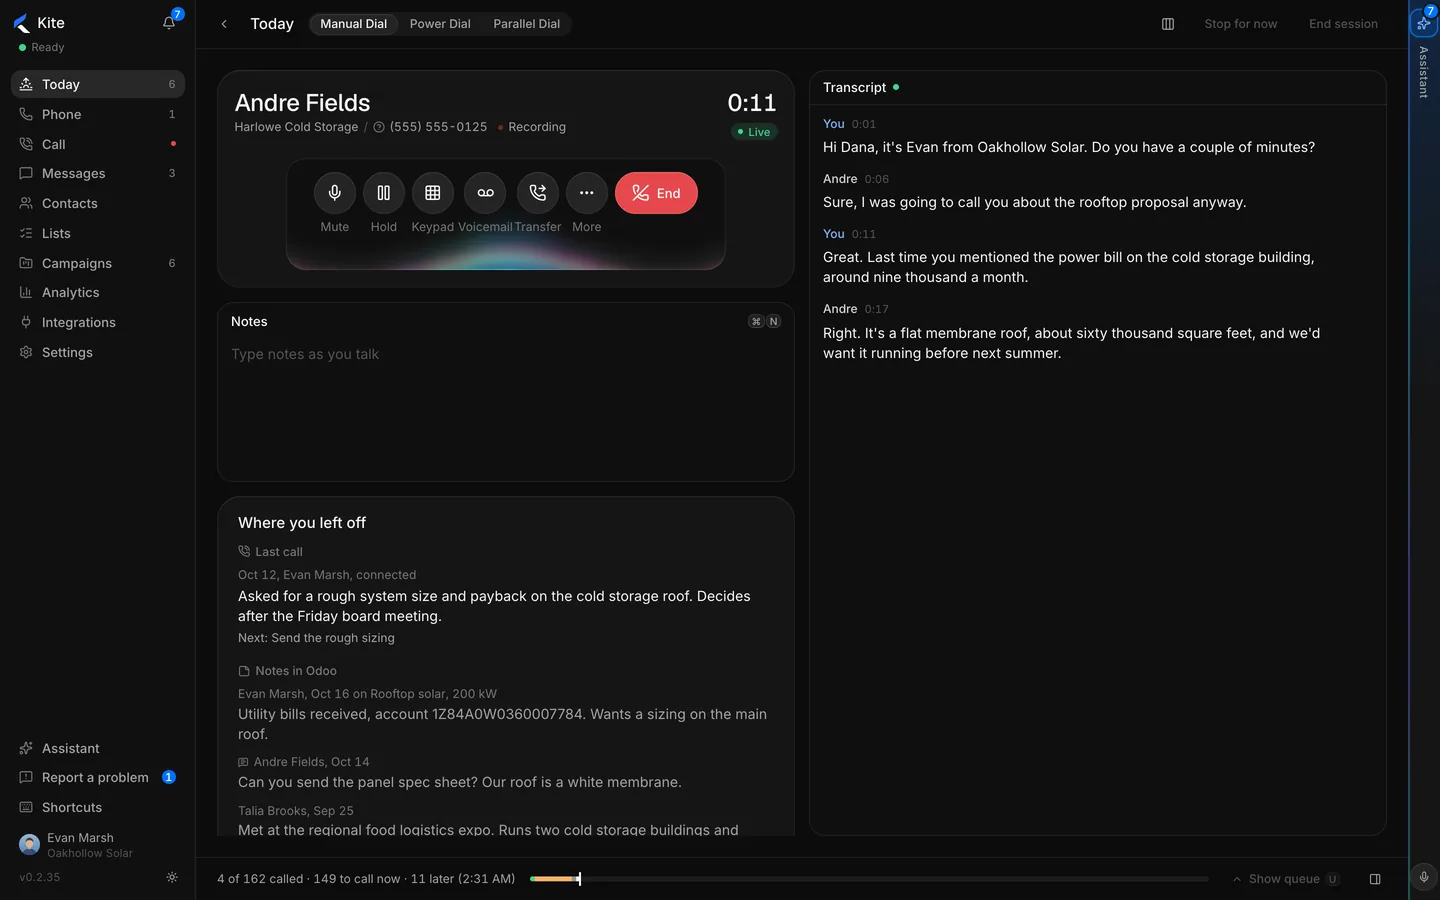Open More call options
Image resolution: width=1440 pixels, height=900 pixels.
[587, 193]
